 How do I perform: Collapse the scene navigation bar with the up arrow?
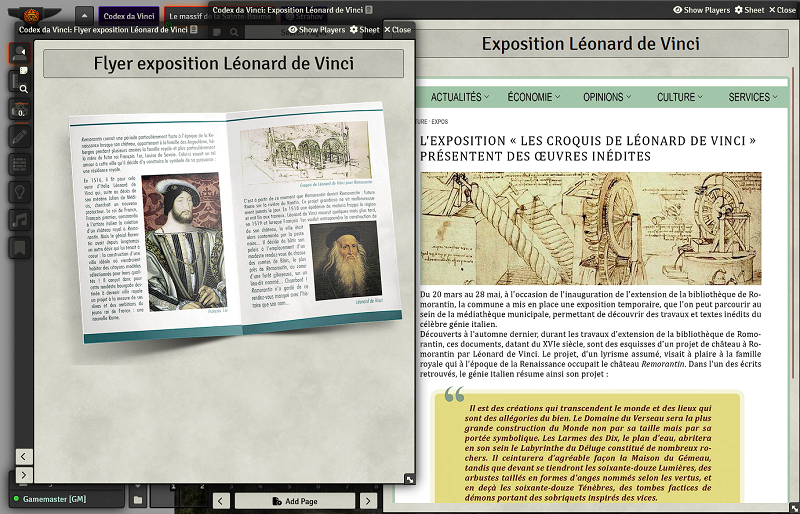[85, 16]
